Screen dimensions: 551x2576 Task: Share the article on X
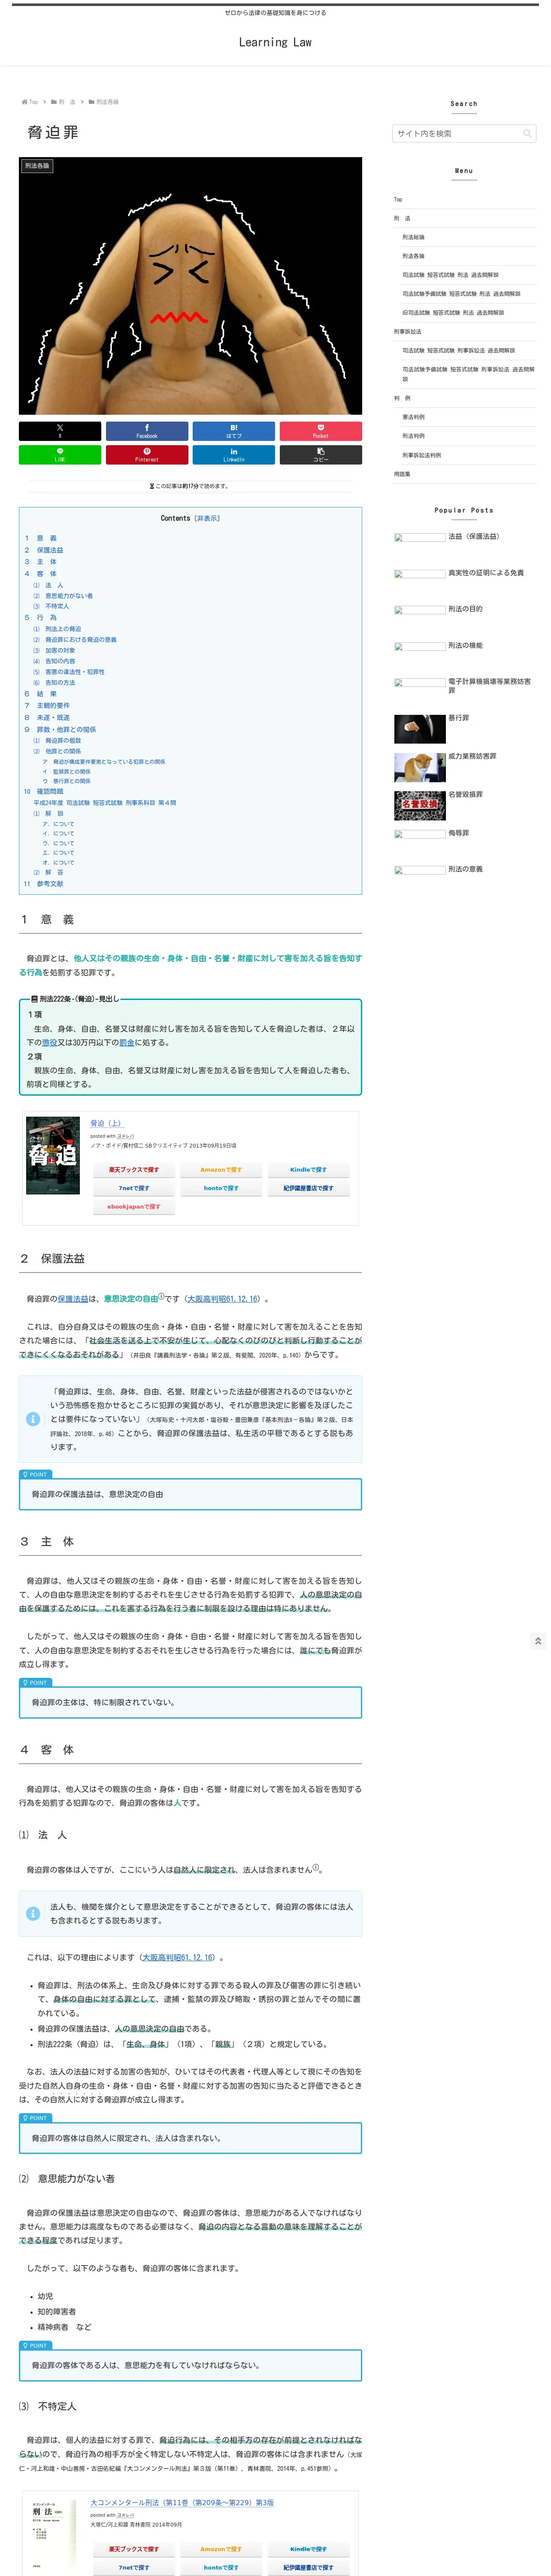coord(60,431)
